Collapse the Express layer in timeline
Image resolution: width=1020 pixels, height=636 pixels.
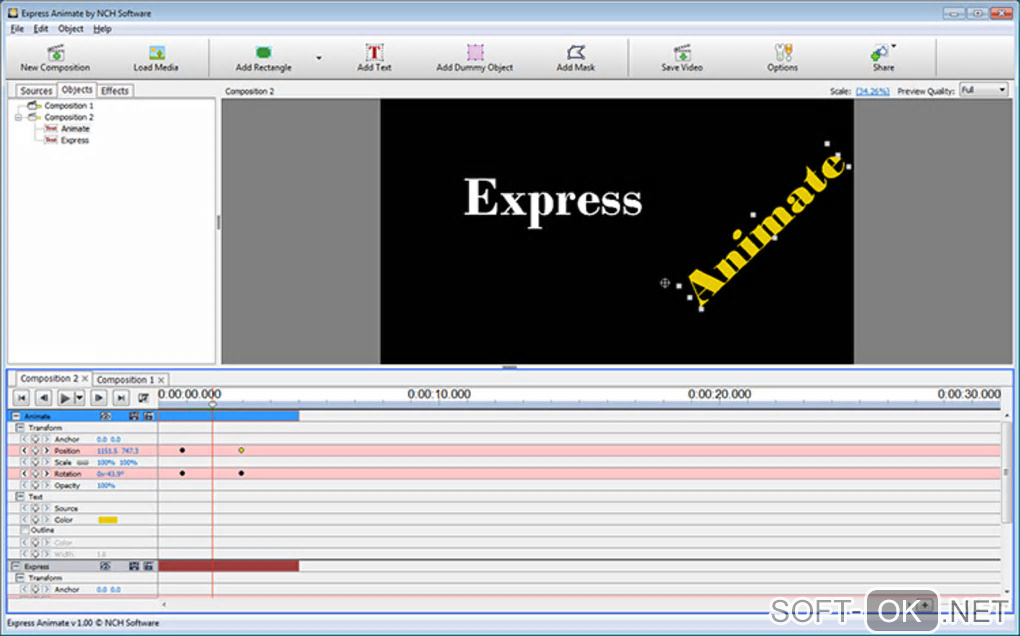tap(16, 566)
